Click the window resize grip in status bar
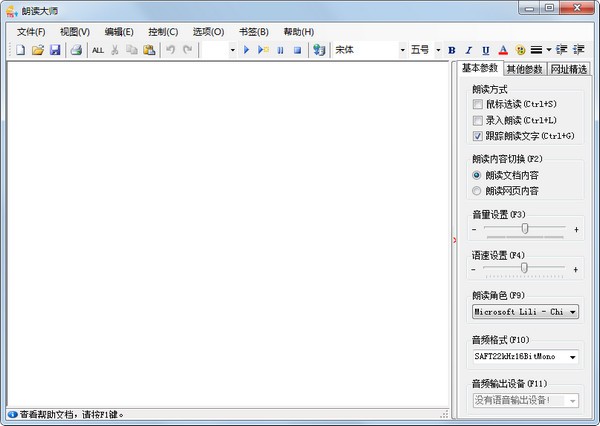 point(444,415)
